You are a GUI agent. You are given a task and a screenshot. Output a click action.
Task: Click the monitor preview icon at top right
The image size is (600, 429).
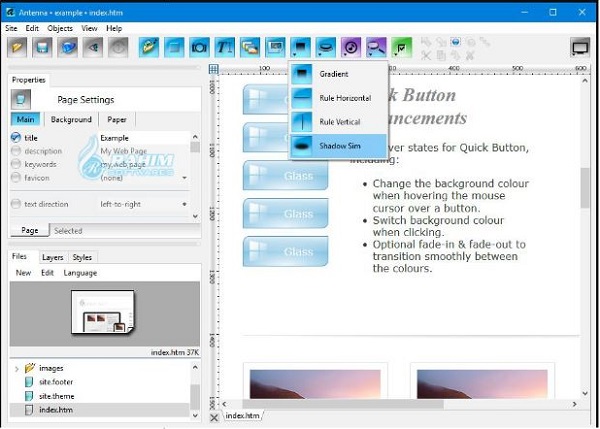[580, 47]
